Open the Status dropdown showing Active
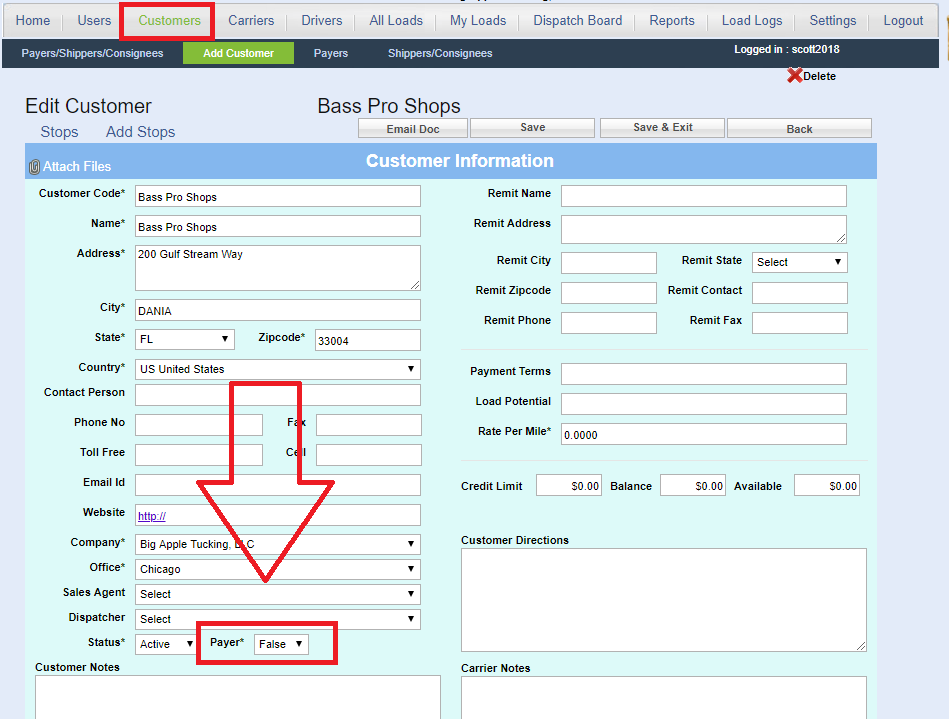949x719 pixels. pyautogui.click(x=166, y=644)
